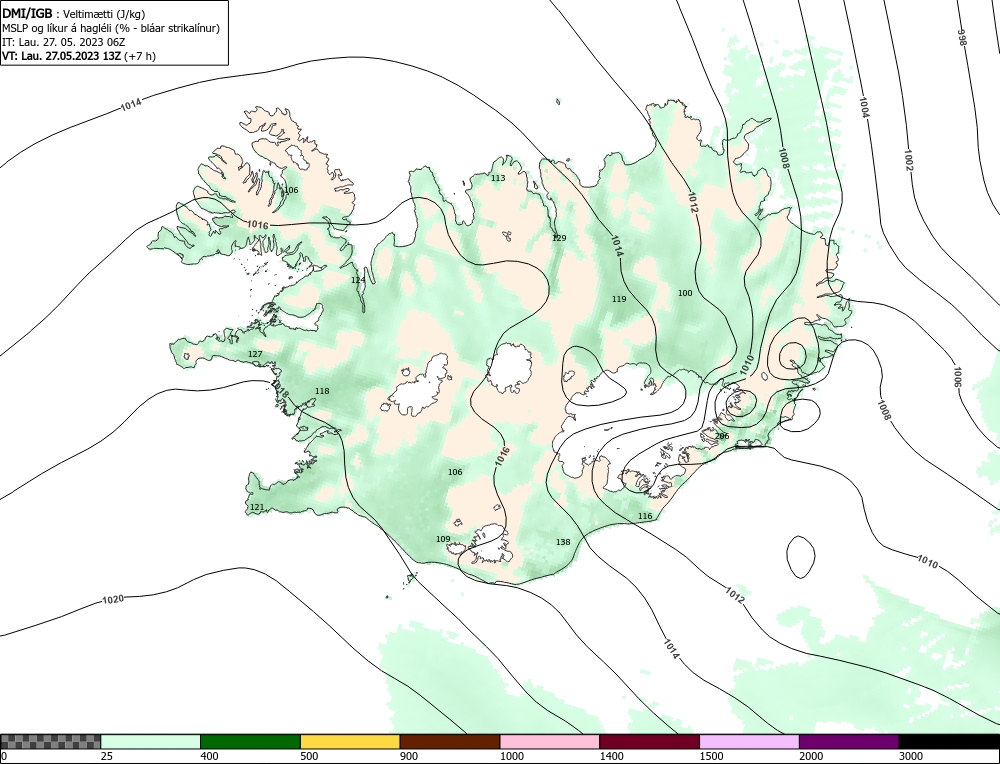The image size is (1000, 764).
Task: Click the 1020 isobar label
Action: (113, 599)
